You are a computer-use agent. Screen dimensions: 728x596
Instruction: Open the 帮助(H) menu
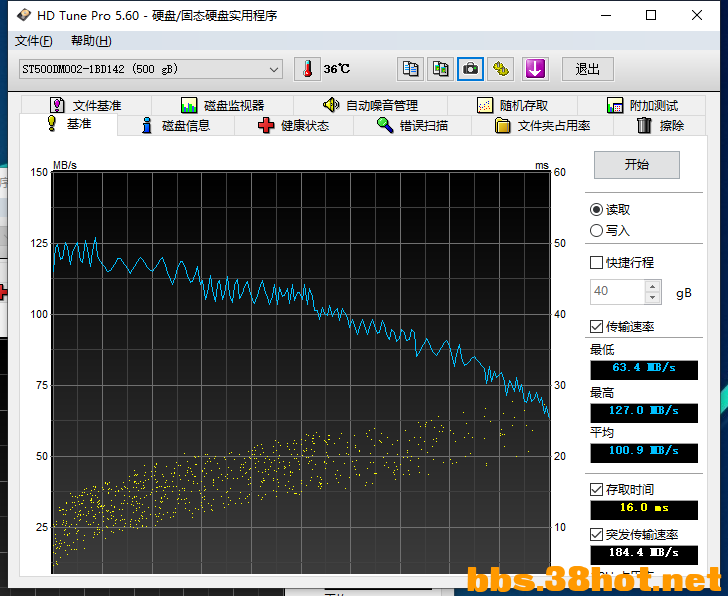91,41
